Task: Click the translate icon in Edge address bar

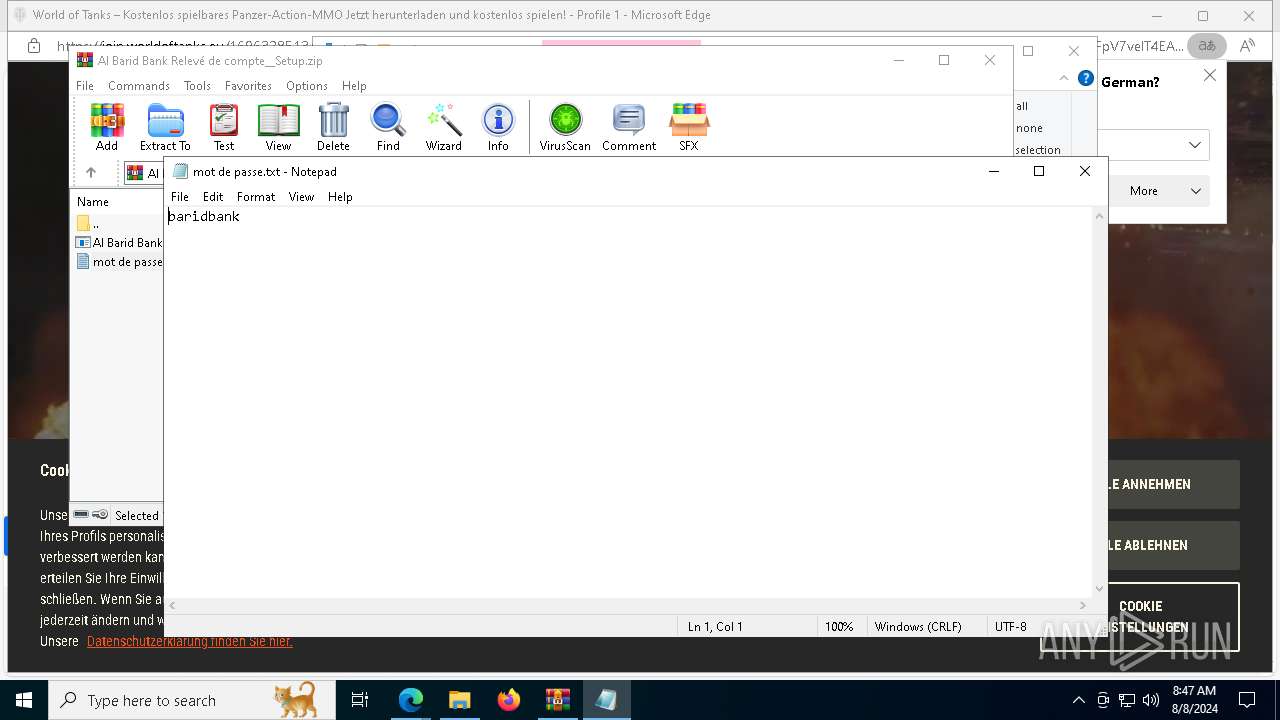Action: pos(1207,46)
